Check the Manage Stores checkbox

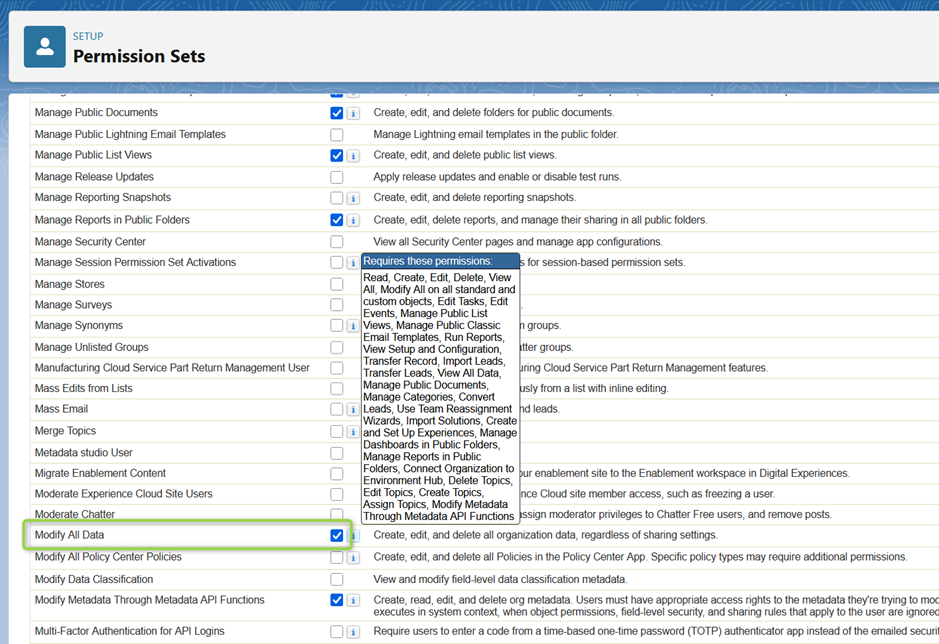point(337,284)
